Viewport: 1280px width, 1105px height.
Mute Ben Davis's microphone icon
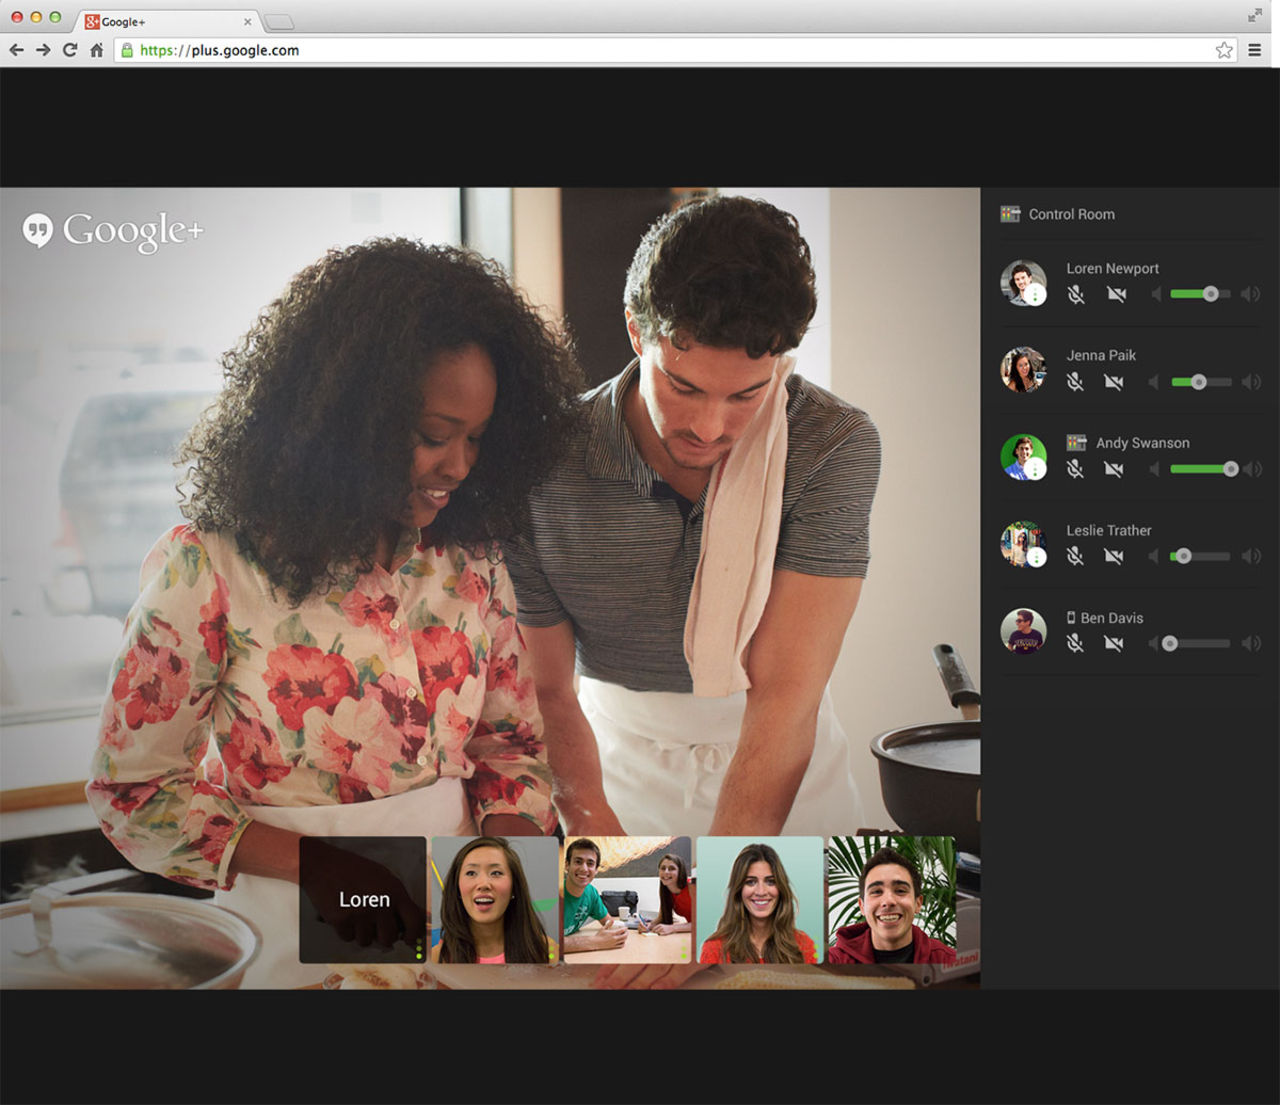point(1075,643)
